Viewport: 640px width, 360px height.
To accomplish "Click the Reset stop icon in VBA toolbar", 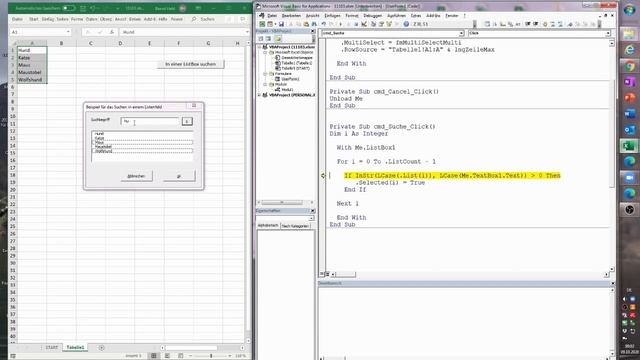I will pos(356,24).
